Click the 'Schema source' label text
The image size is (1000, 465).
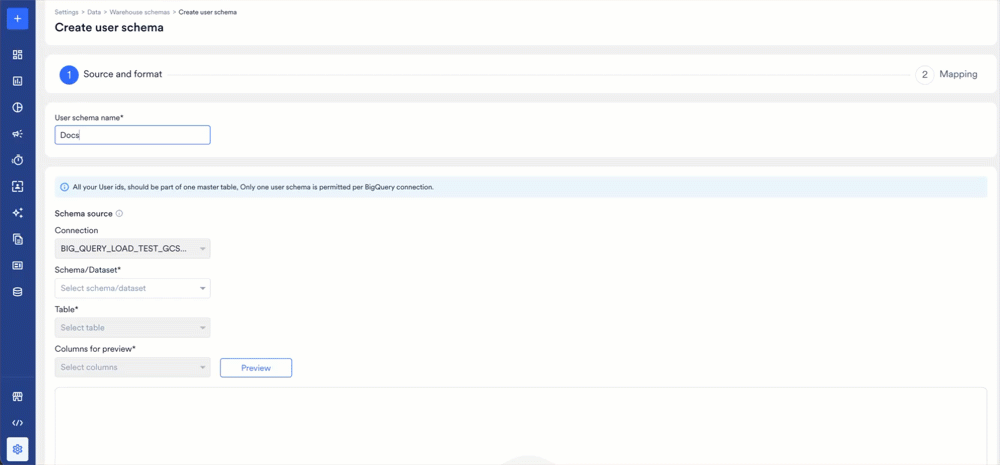pyautogui.click(x=84, y=214)
